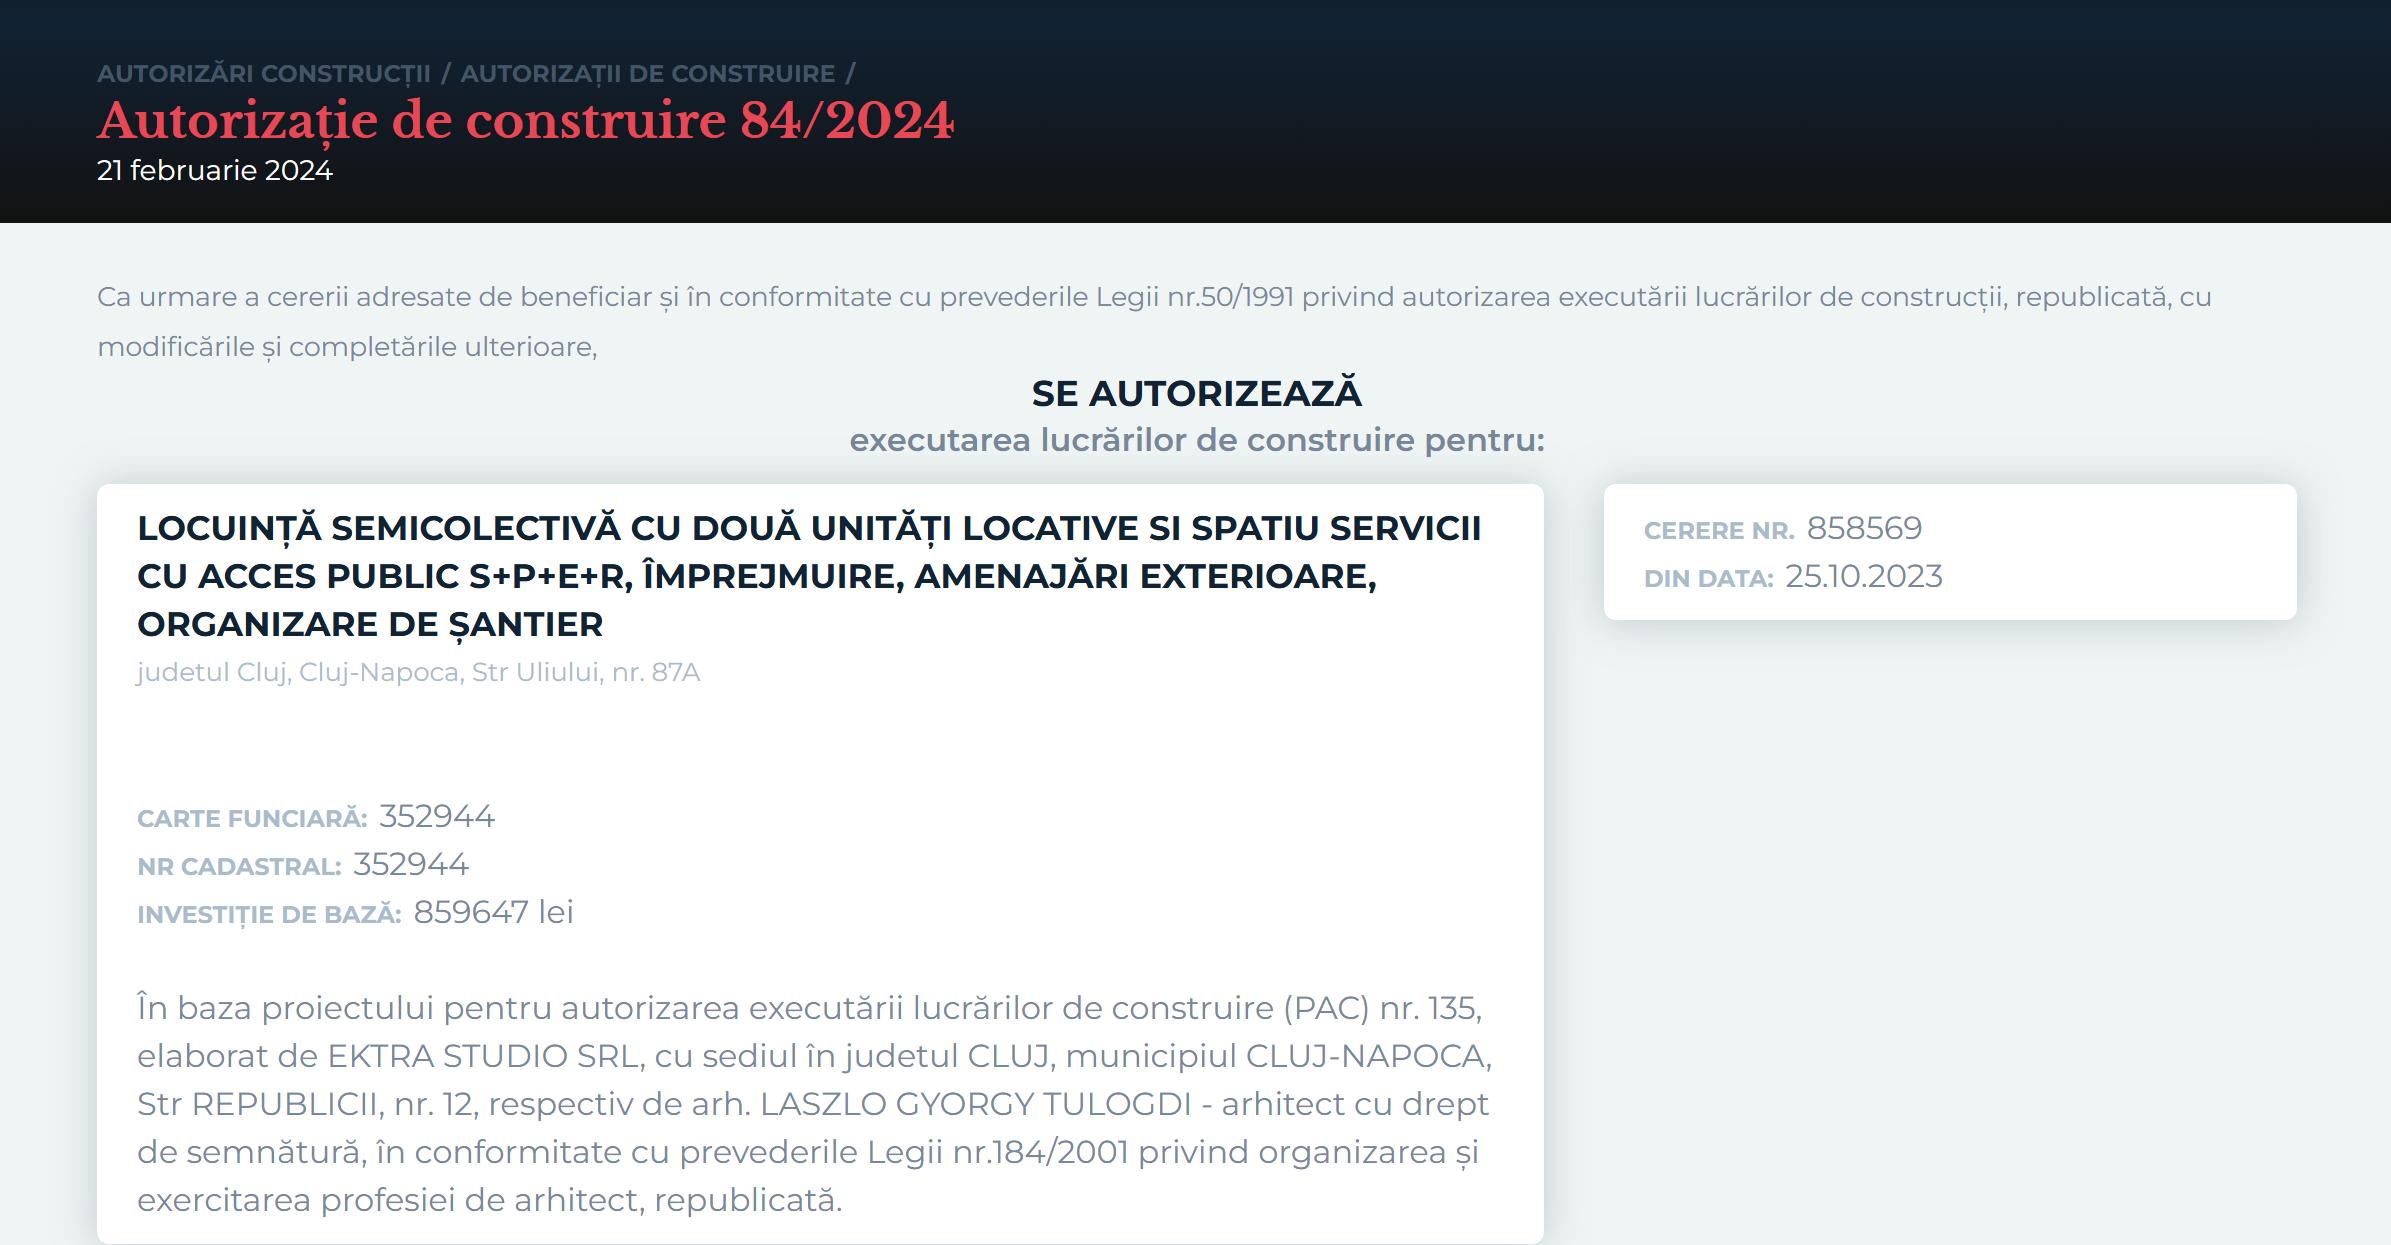Click the Nr Cadastral value 352944
This screenshot has height=1245, width=2391.
point(410,865)
